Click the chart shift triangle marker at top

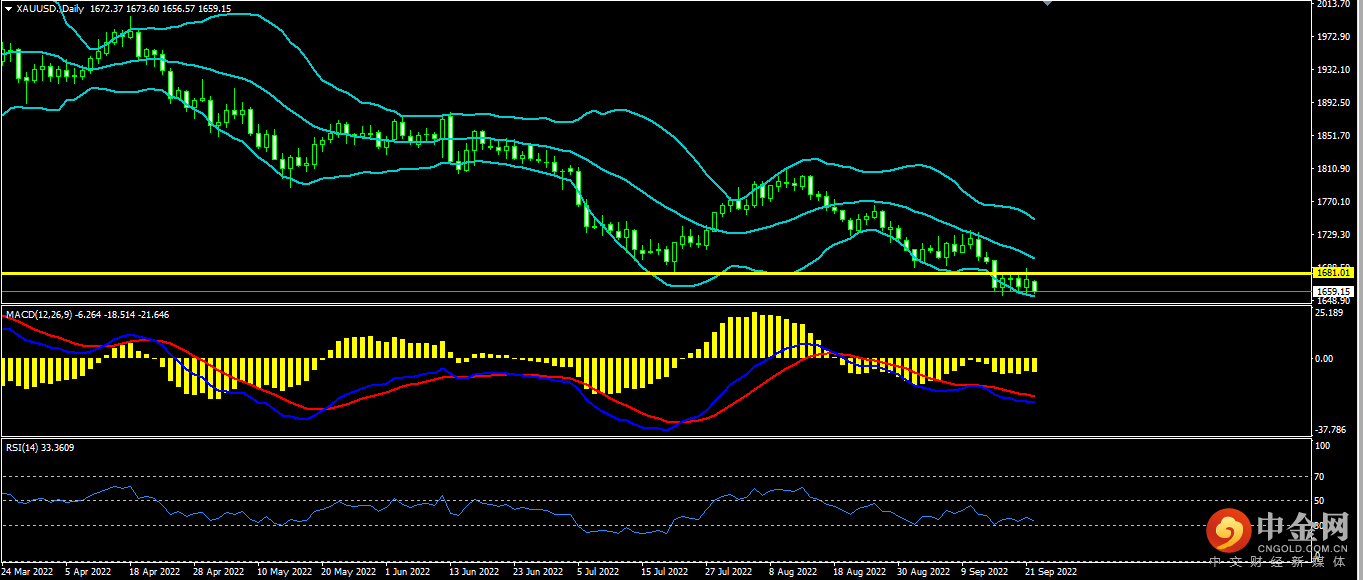click(x=1047, y=4)
